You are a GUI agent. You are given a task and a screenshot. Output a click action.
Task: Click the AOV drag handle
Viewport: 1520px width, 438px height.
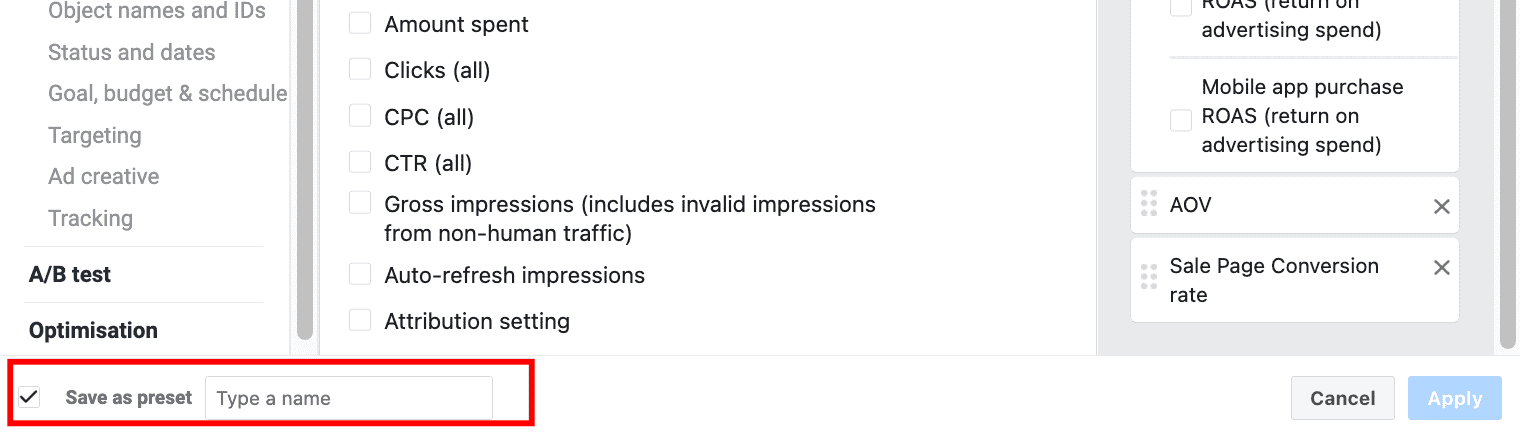(1149, 203)
